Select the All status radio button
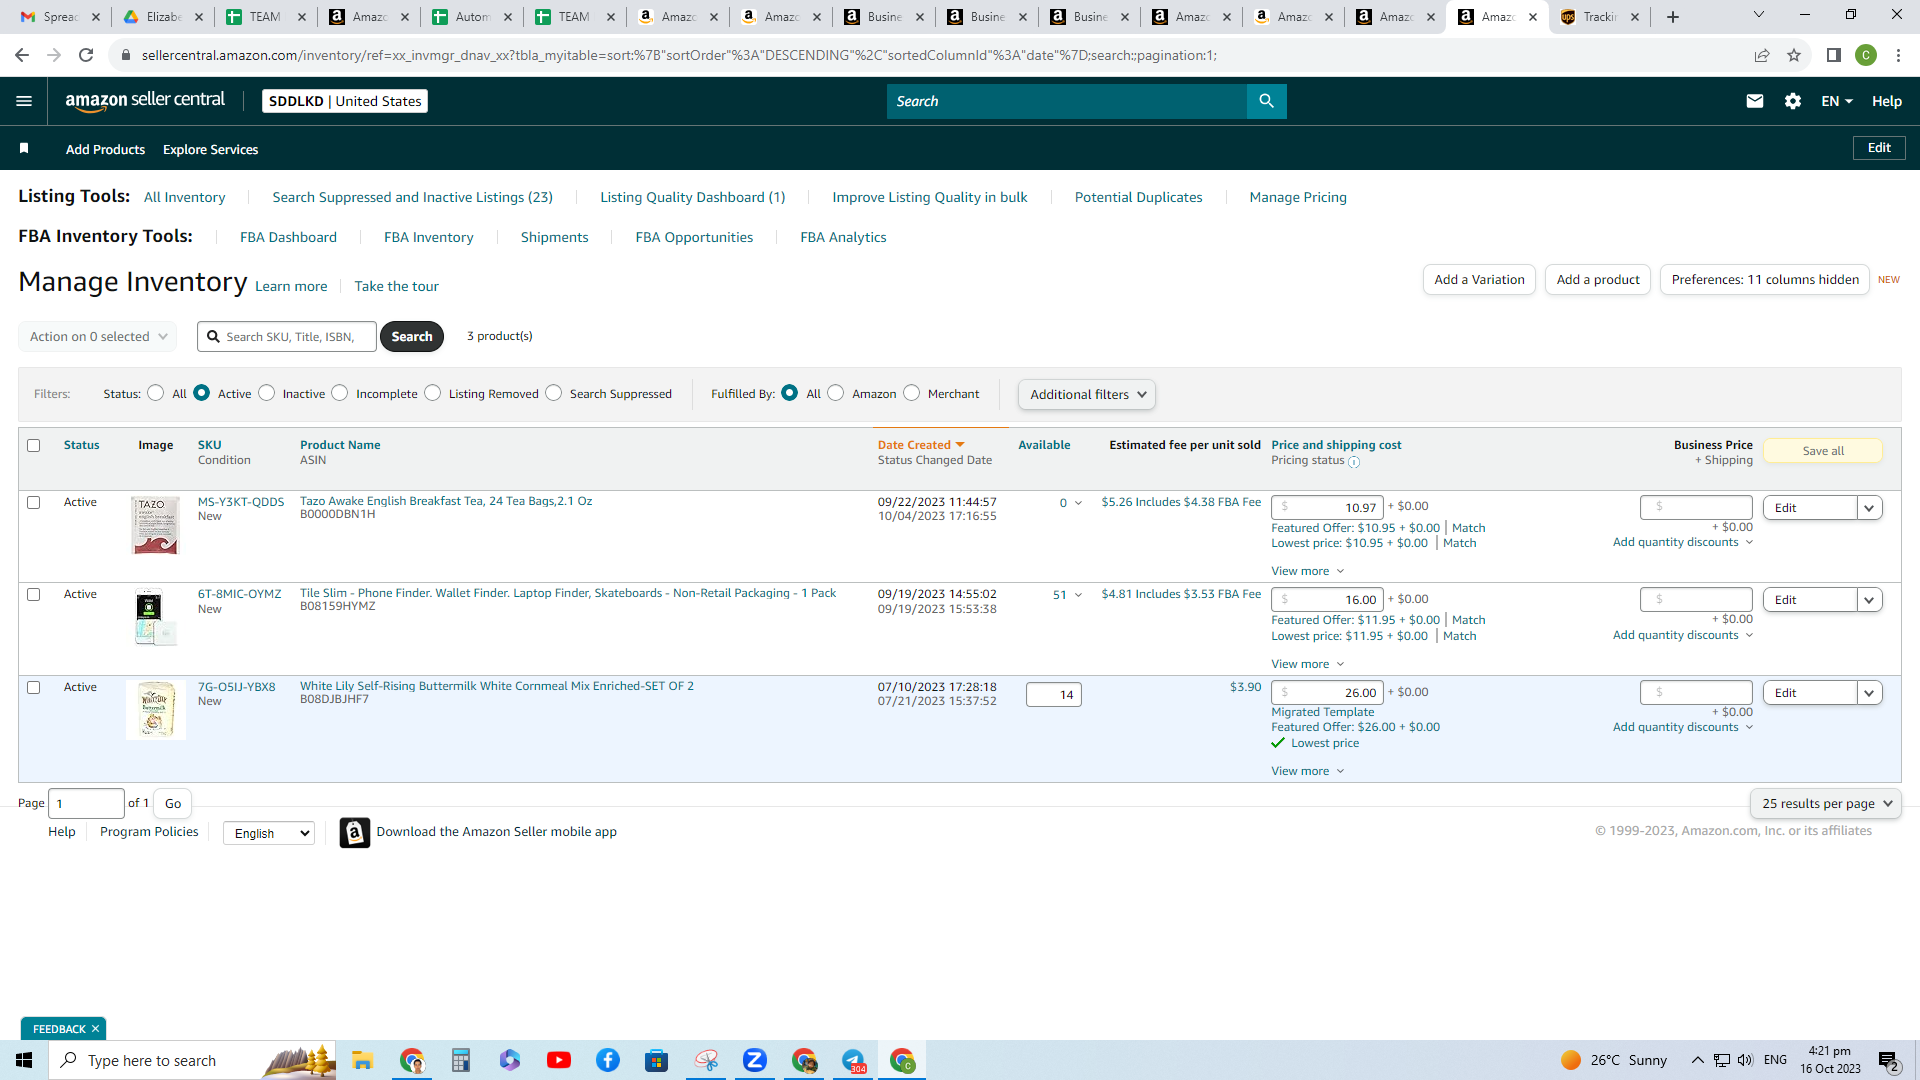This screenshot has height=1080, width=1920. (156, 393)
